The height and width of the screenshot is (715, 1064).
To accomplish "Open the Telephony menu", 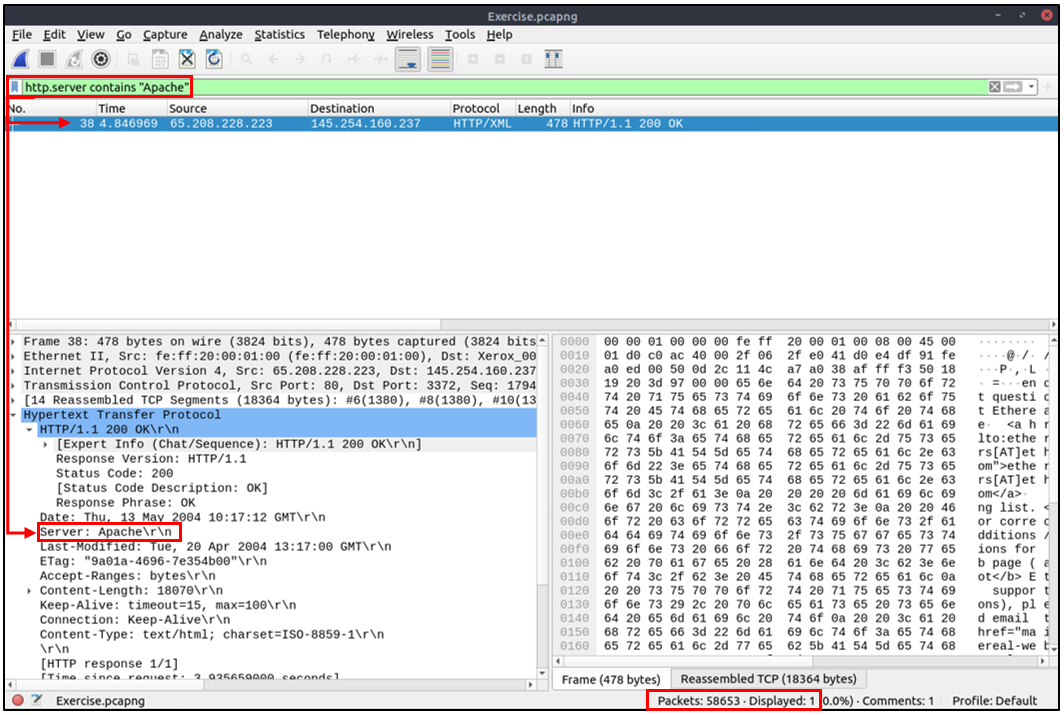I will tap(345, 35).
